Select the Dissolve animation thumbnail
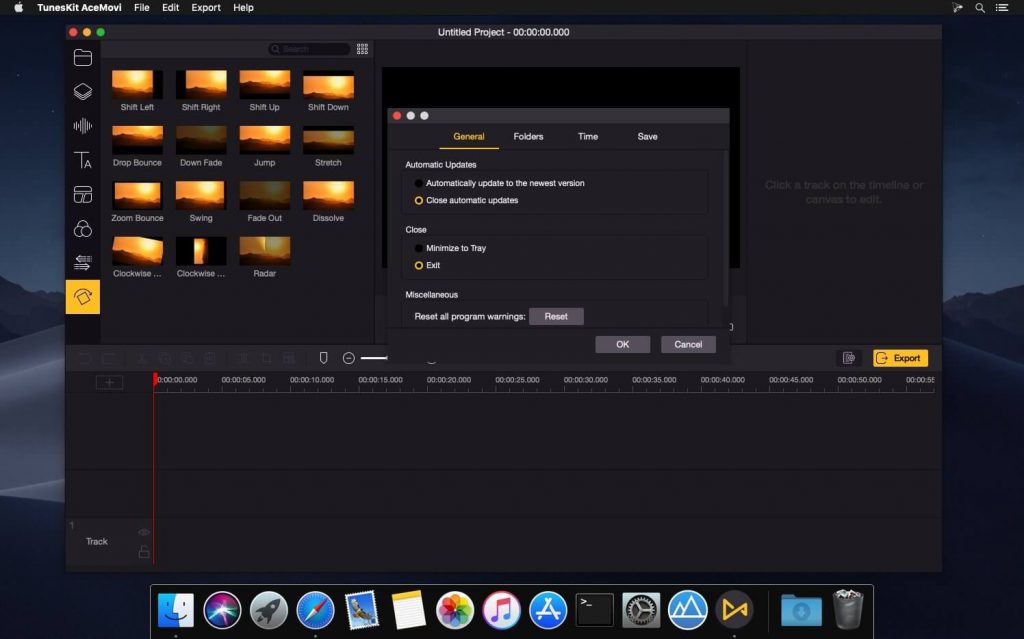 click(x=328, y=196)
